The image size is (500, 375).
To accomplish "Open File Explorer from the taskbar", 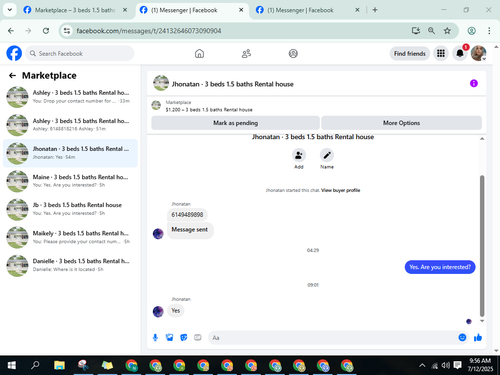I will point(59,366).
